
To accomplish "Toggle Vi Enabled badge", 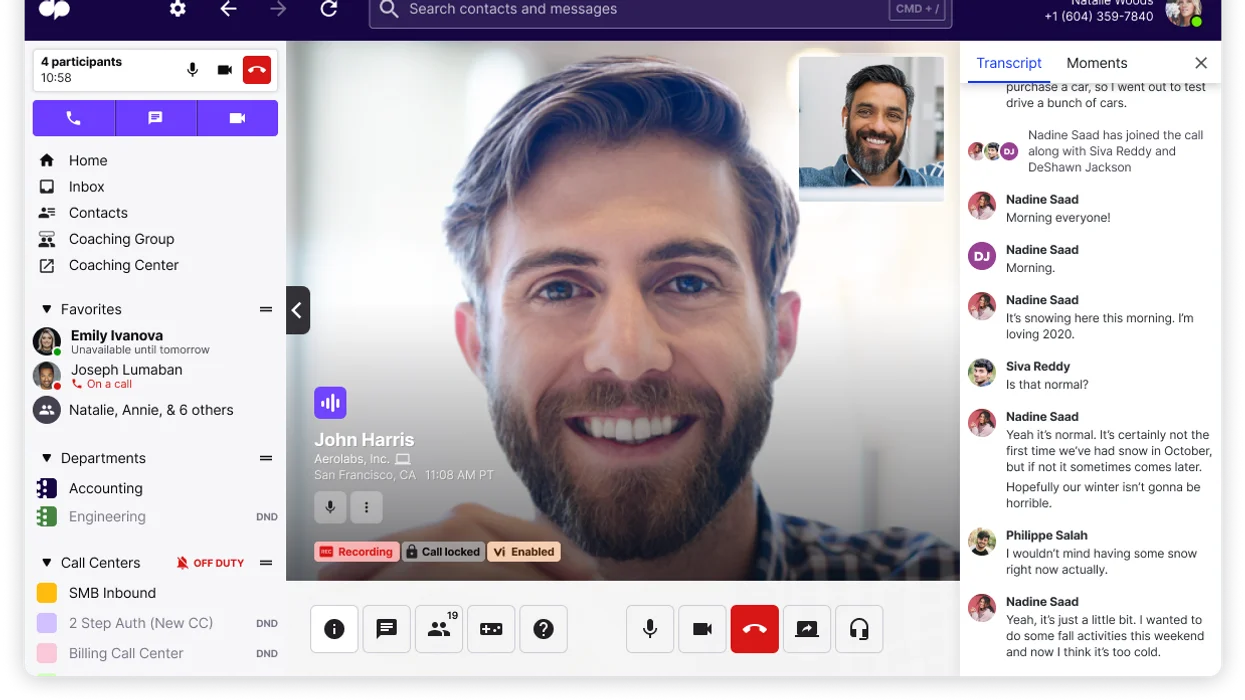I will pos(523,551).
